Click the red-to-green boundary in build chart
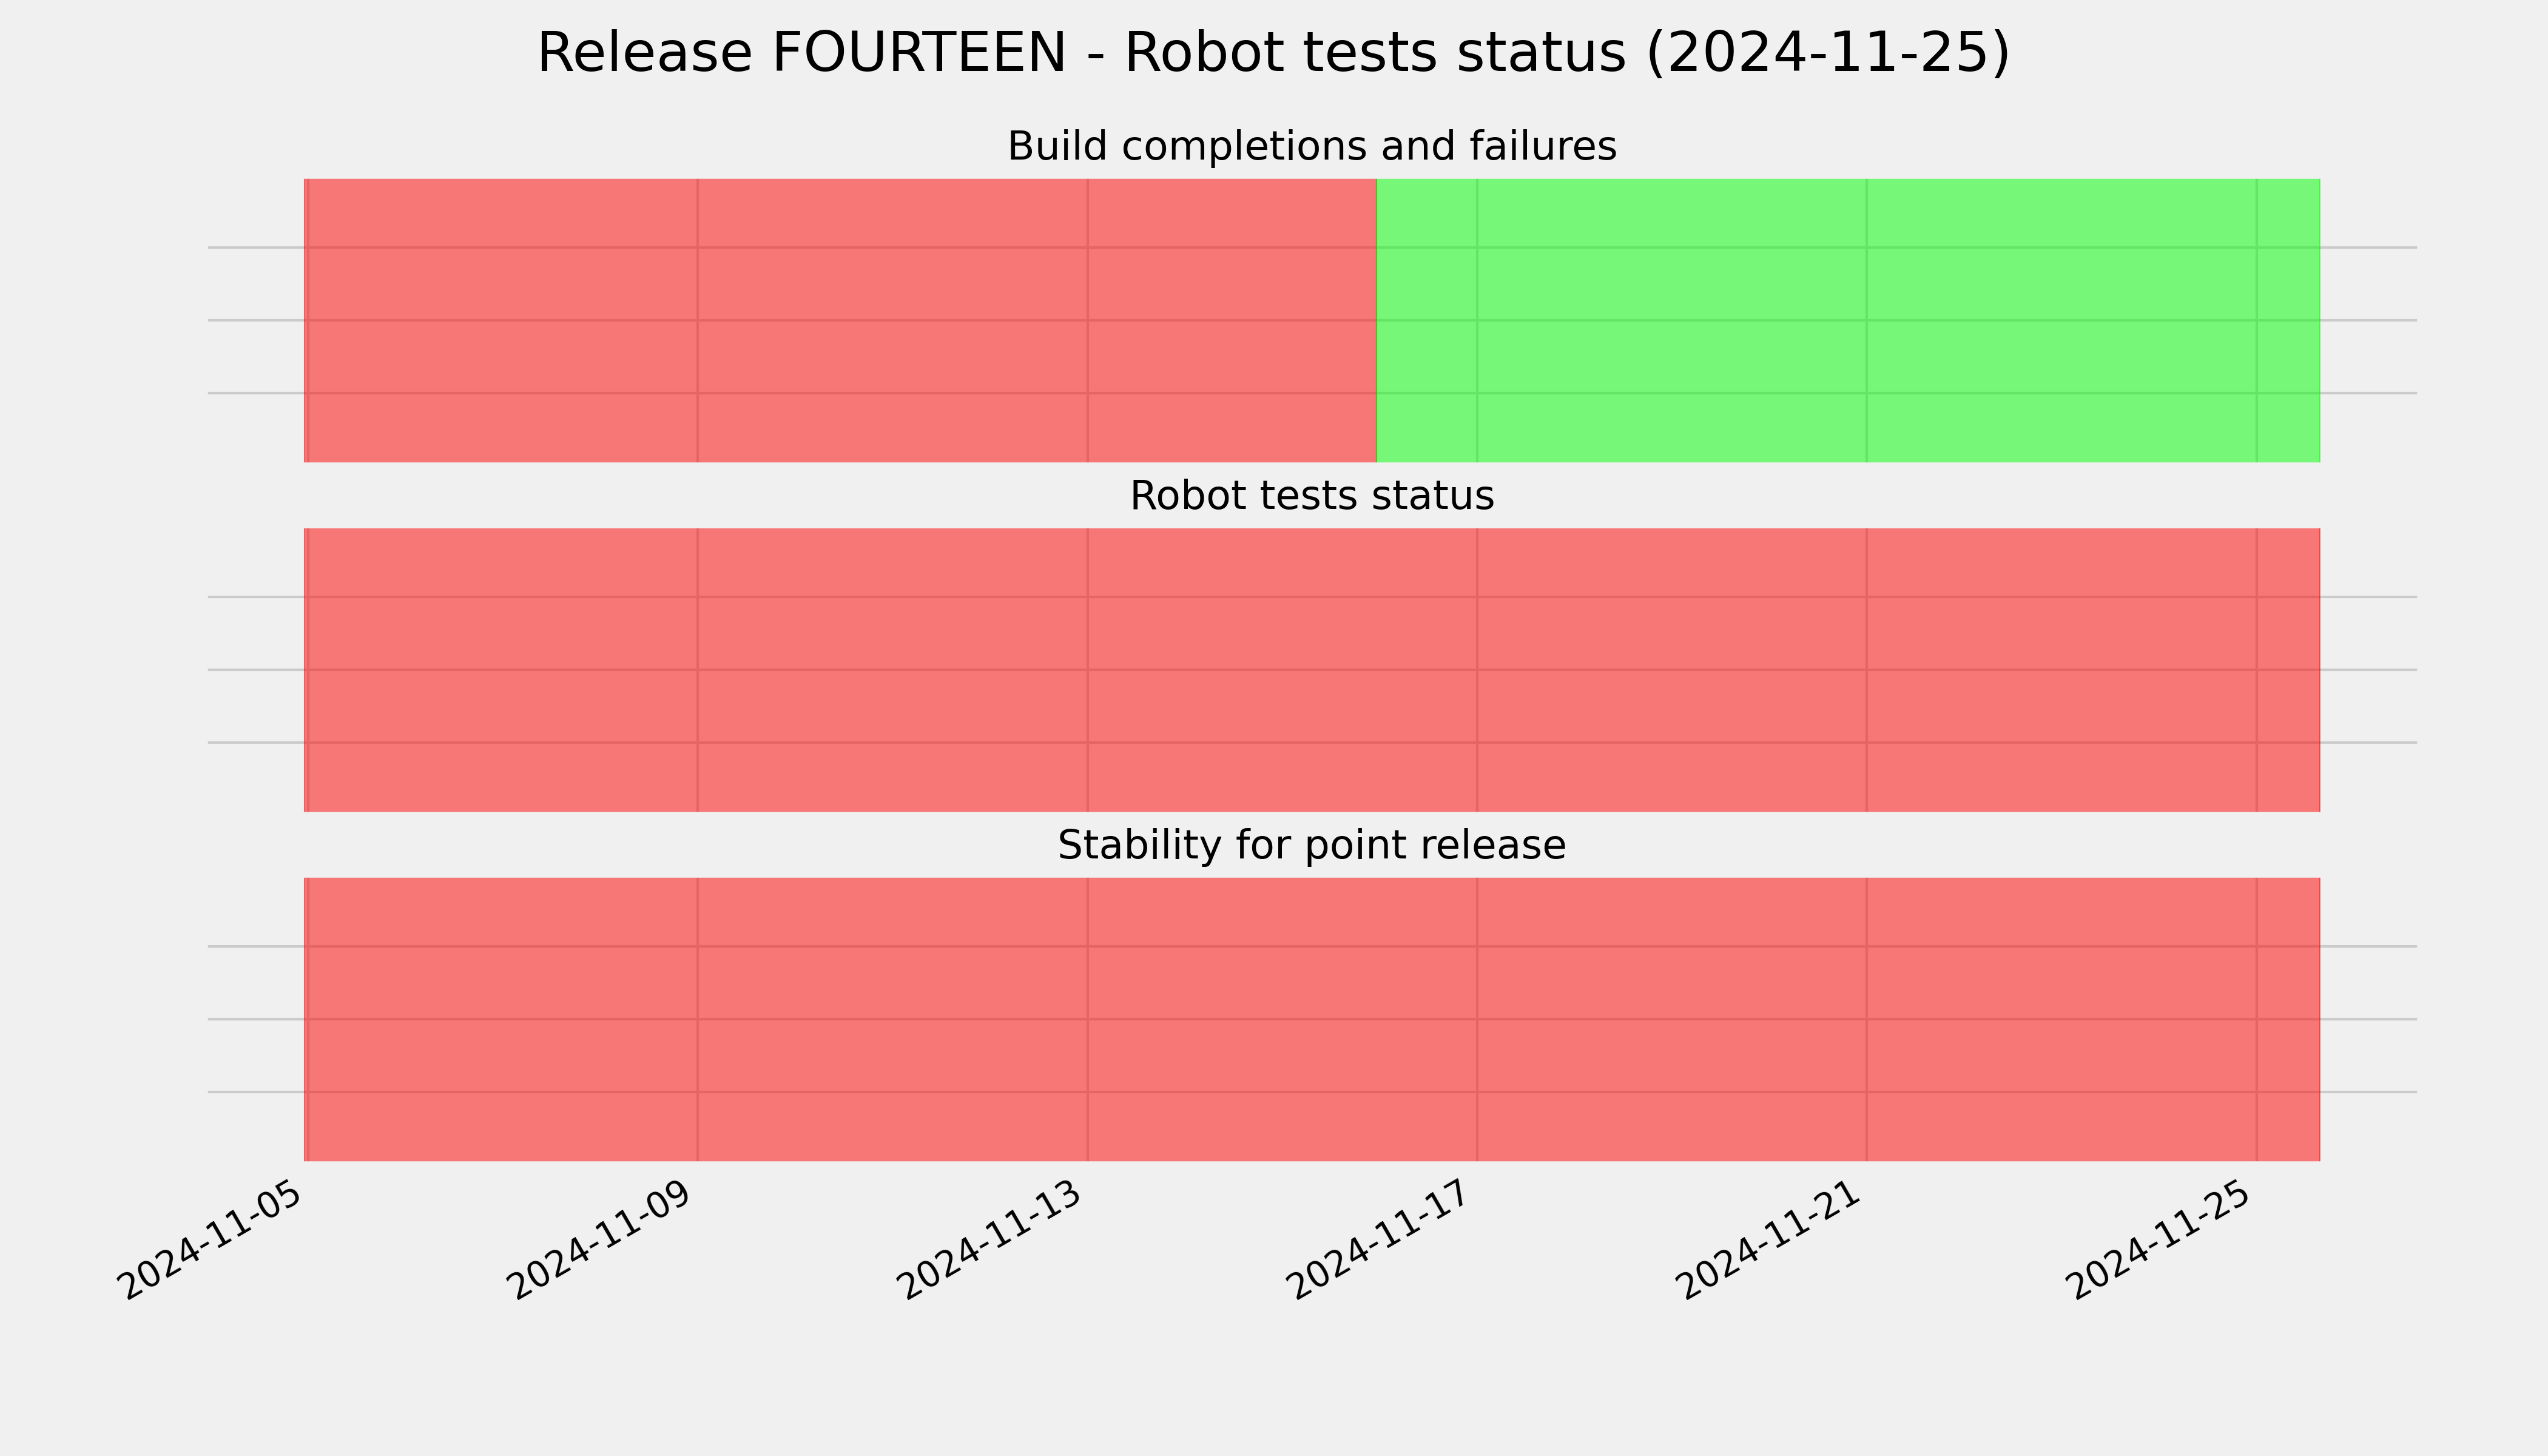This screenshot has width=2548, height=1456. click(x=1377, y=321)
